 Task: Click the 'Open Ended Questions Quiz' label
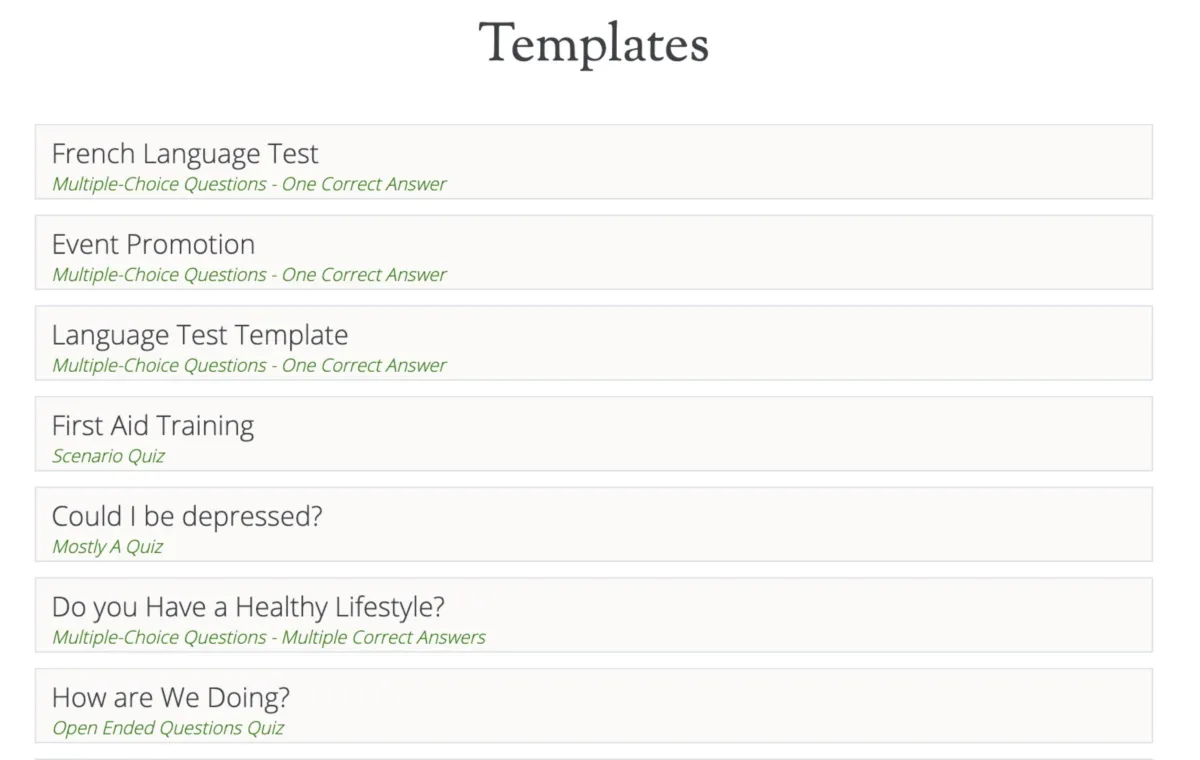168,729
